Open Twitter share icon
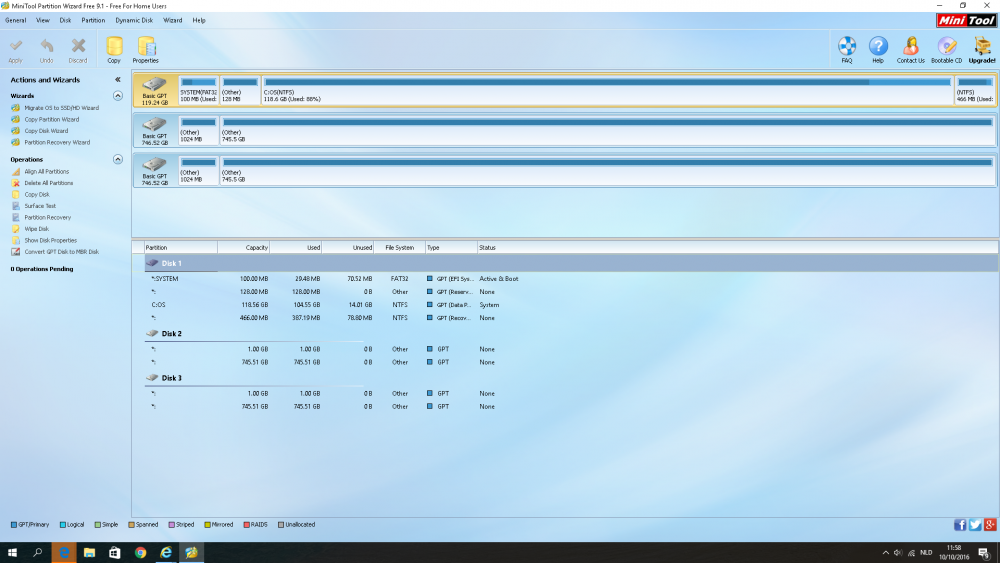This screenshot has height=563, width=1000. [975, 525]
